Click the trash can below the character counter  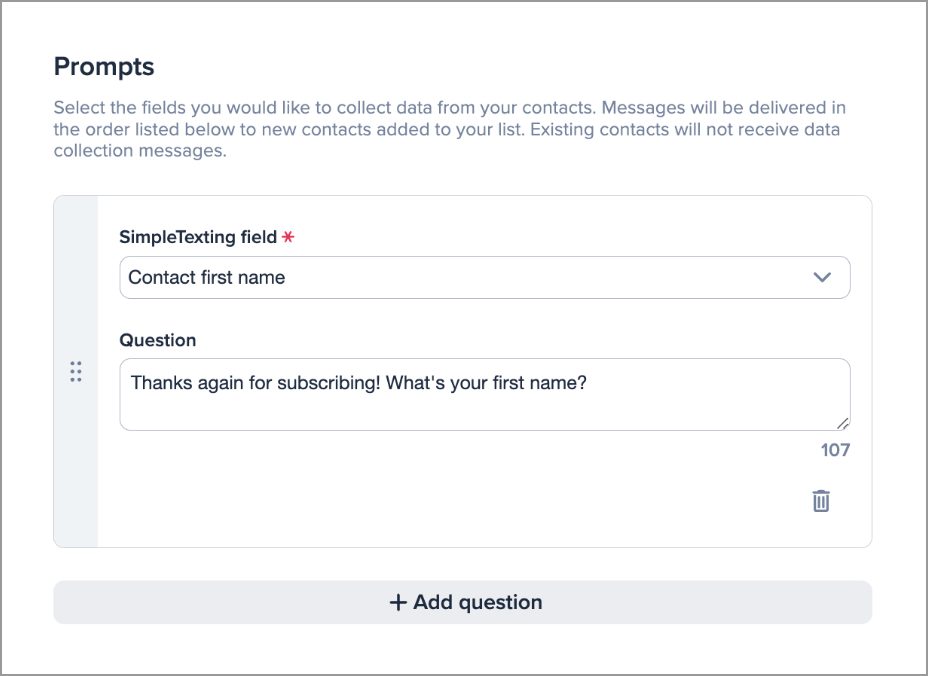(821, 500)
